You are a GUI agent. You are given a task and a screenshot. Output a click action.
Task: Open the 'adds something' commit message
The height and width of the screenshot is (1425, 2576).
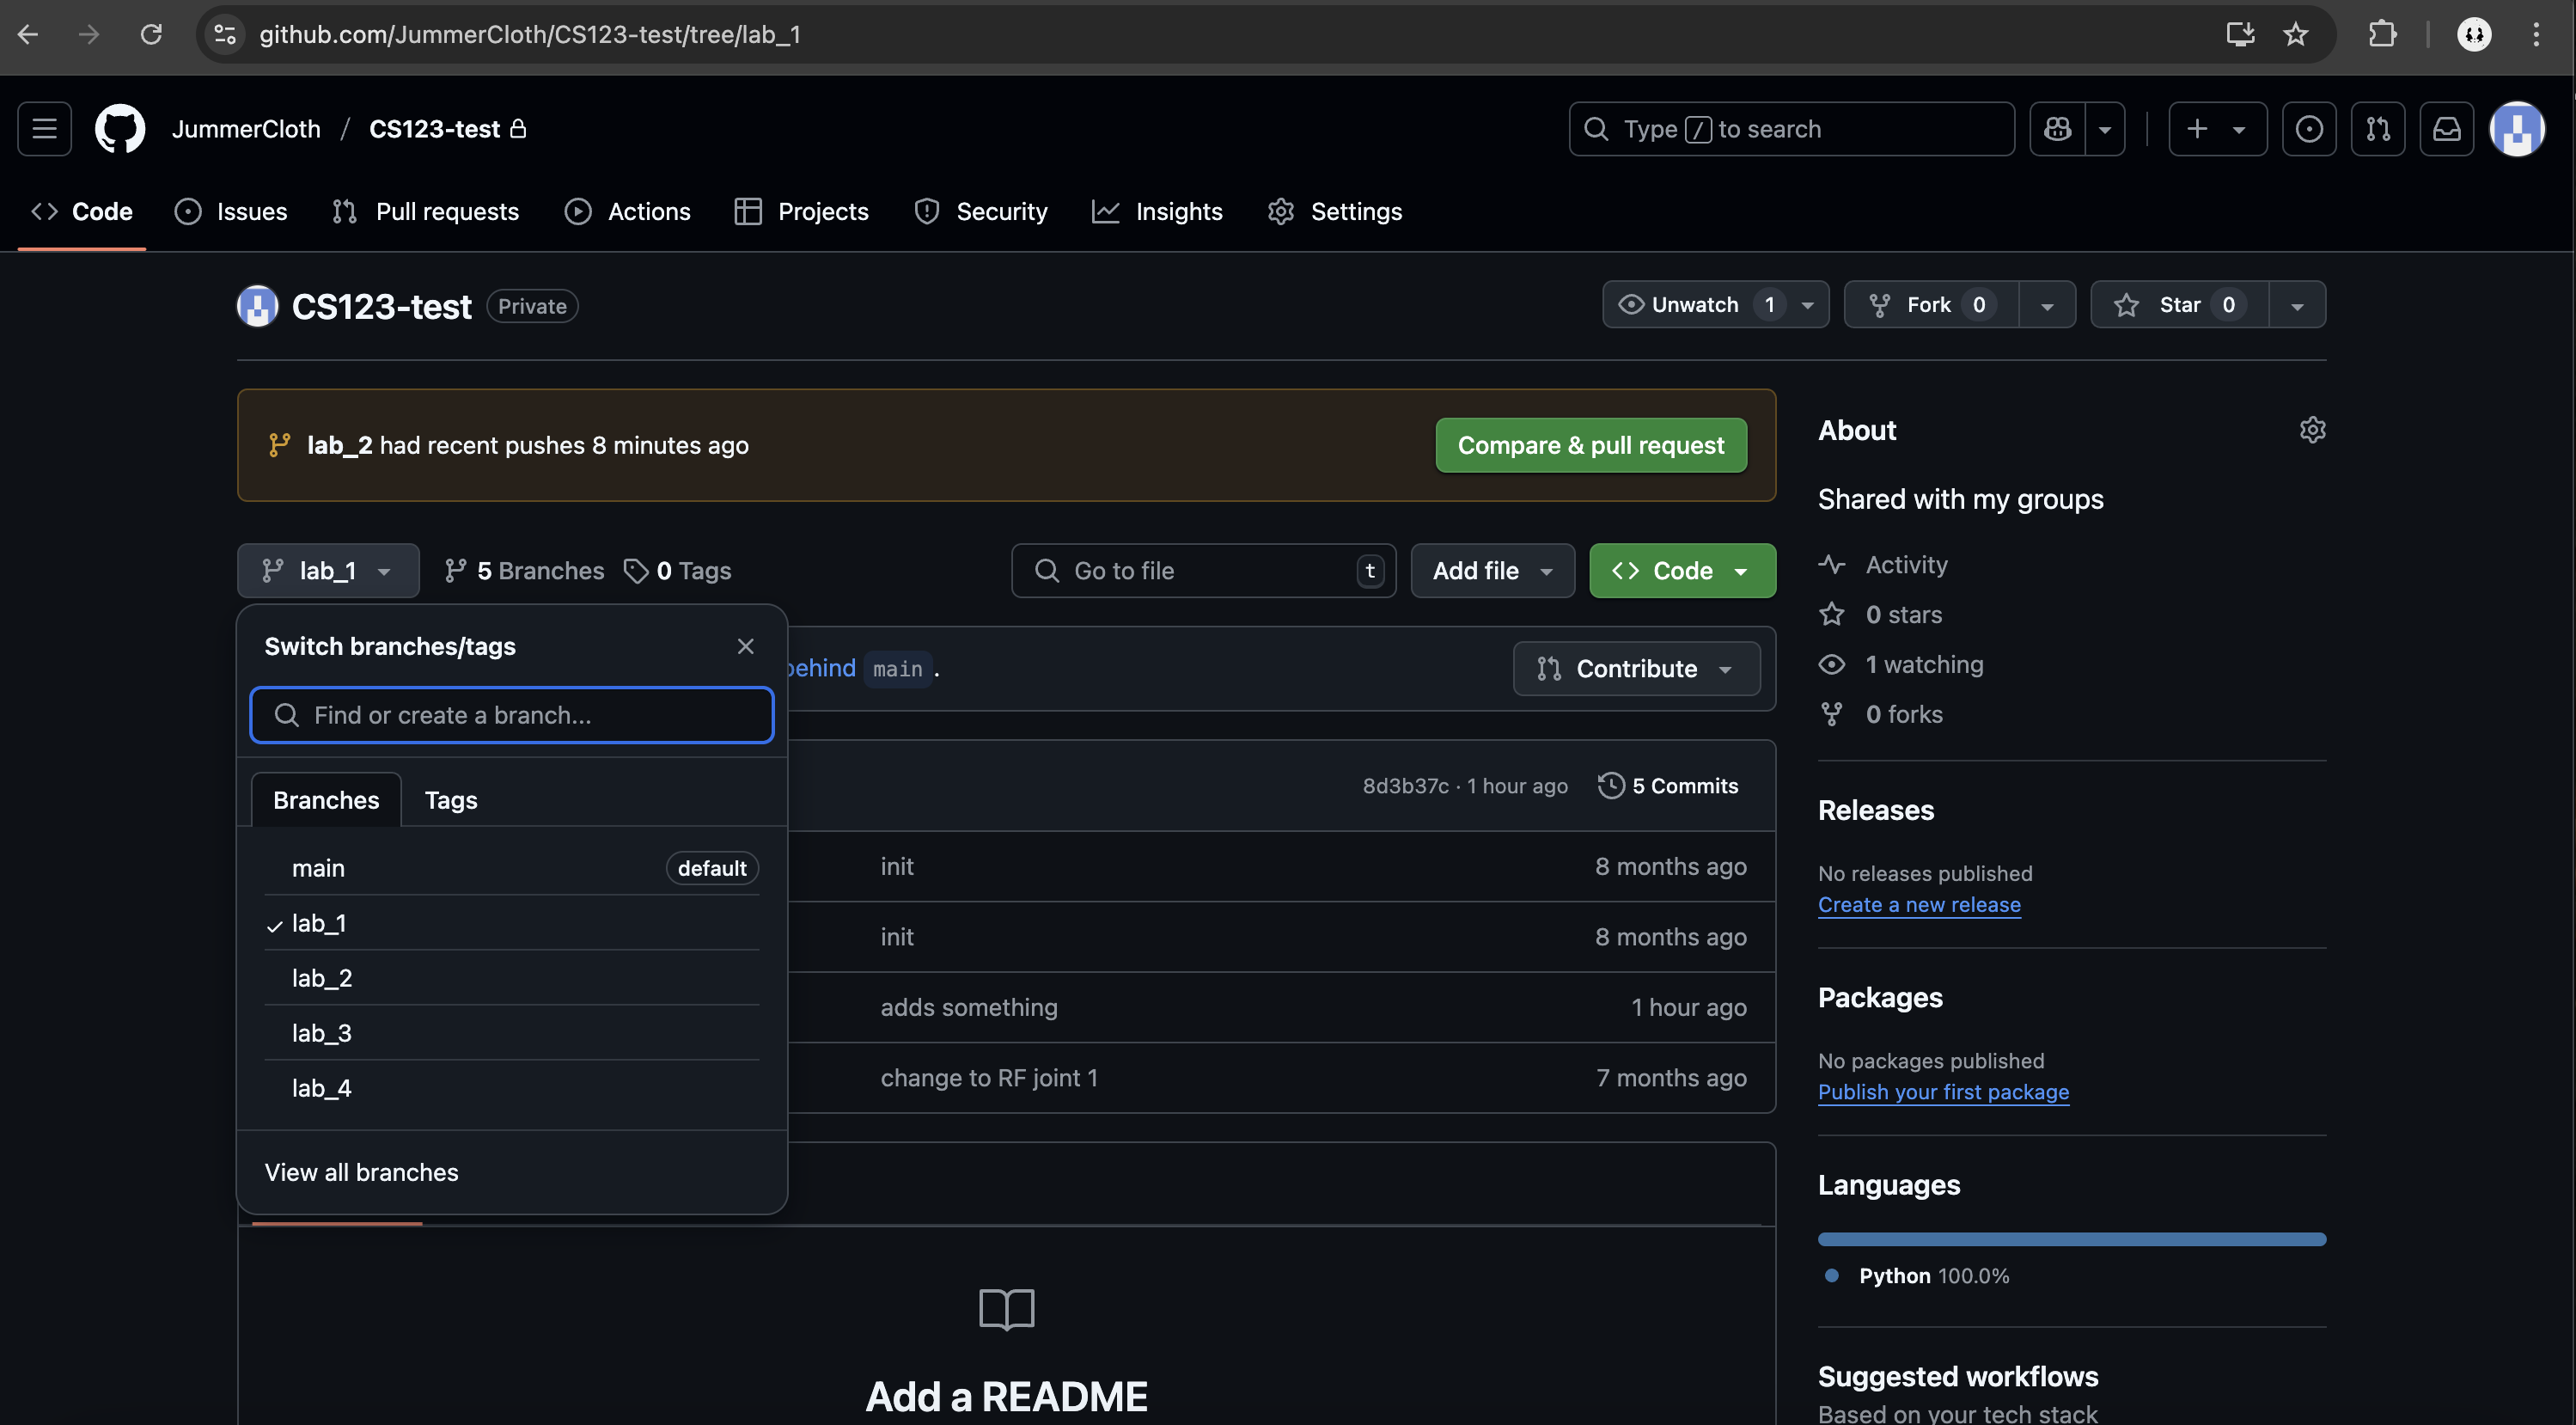[x=968, y=1007]
